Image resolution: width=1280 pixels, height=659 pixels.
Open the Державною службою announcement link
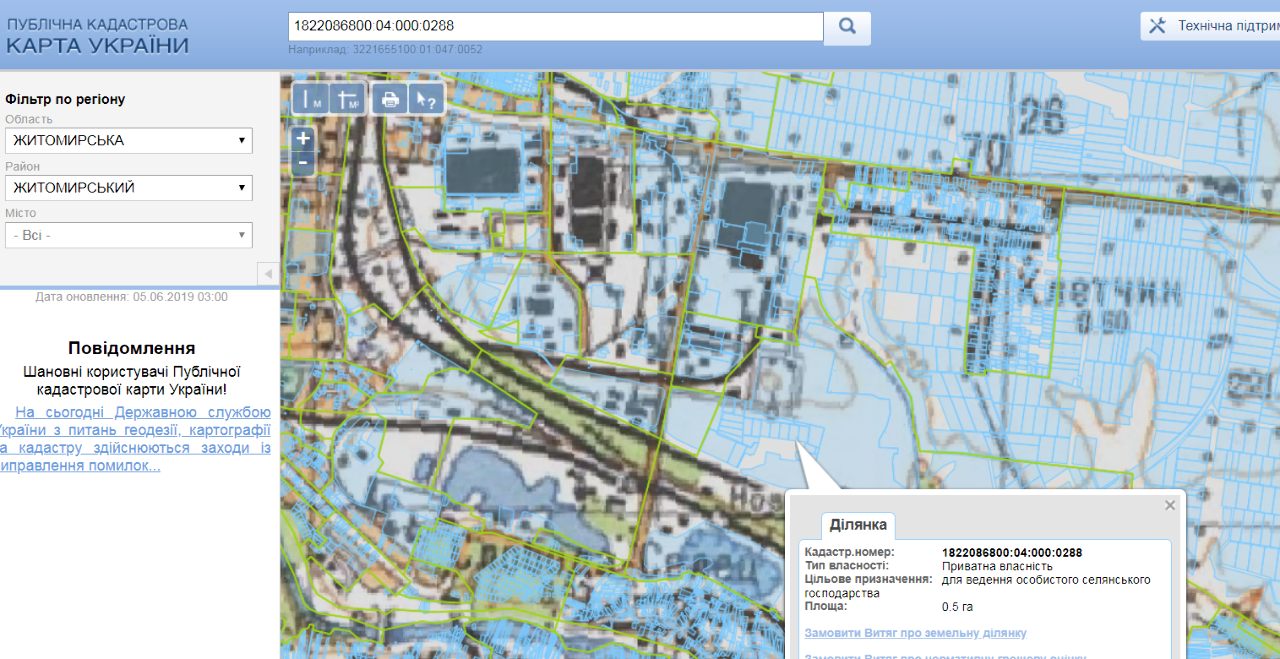click(137, 439)
